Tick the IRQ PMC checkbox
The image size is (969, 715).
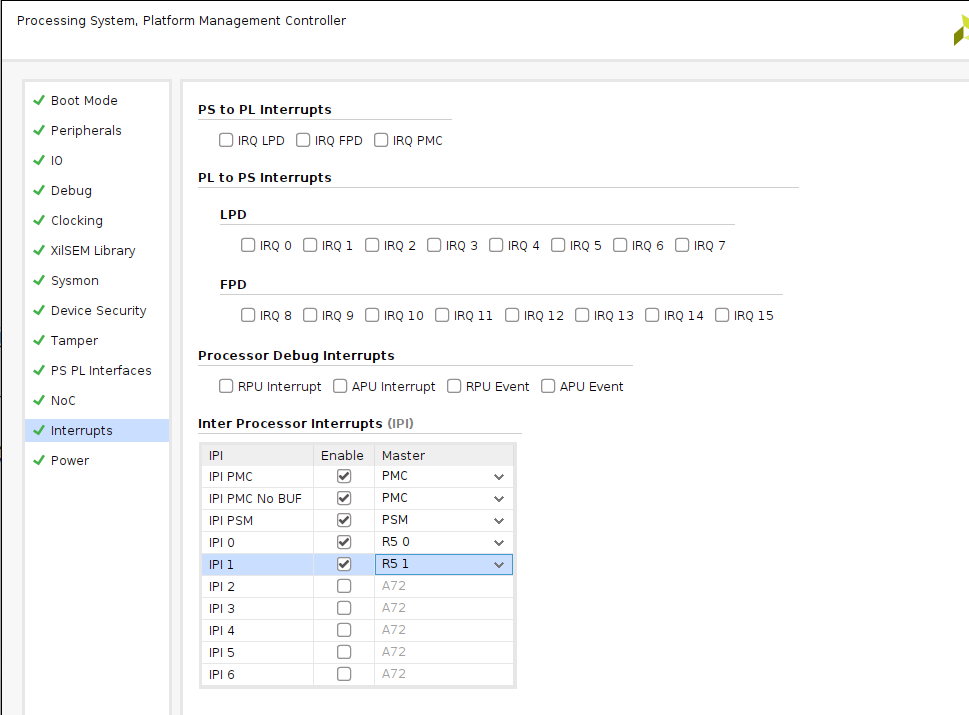pos(381,141)
